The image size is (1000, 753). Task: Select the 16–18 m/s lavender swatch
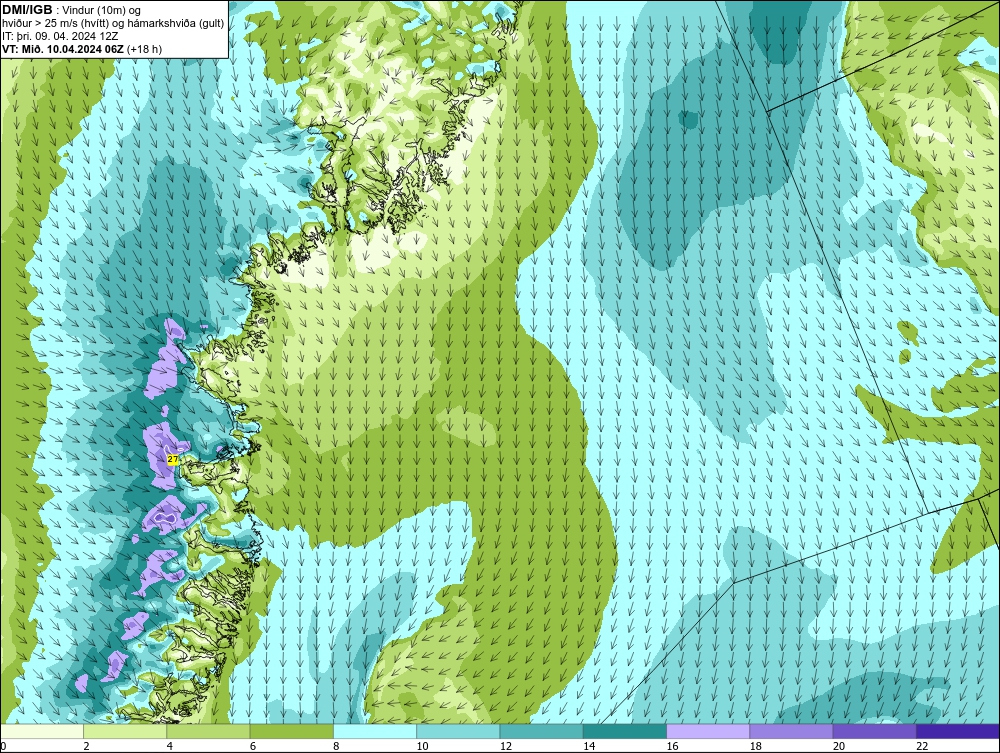pos(708,731)
